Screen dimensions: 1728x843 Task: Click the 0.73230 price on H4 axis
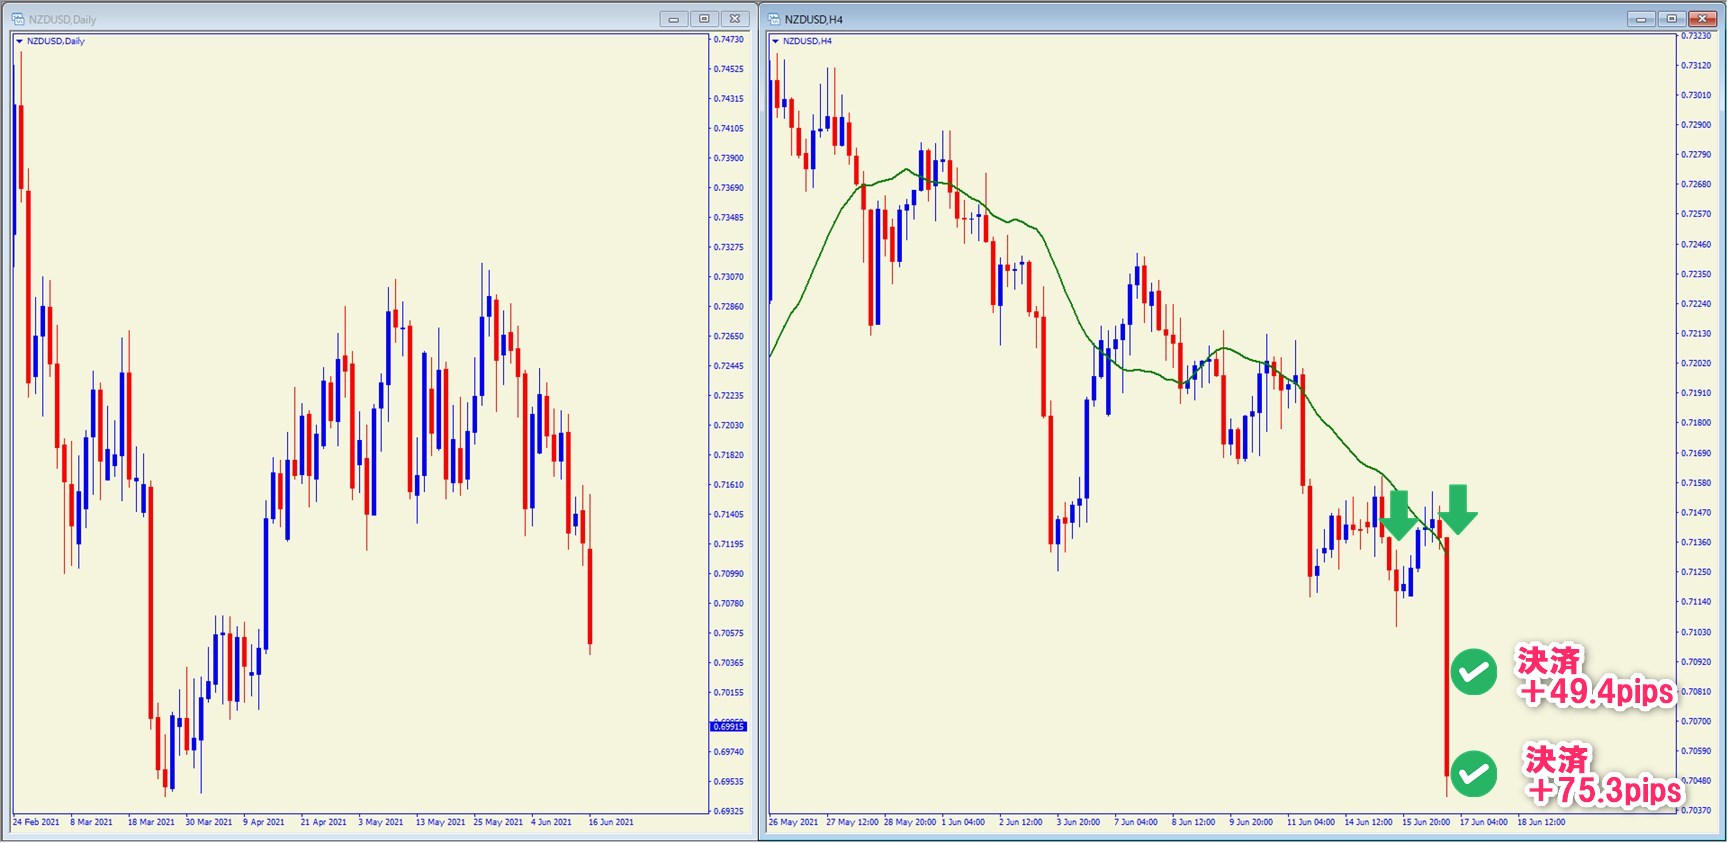click(x=1696, y=36)
